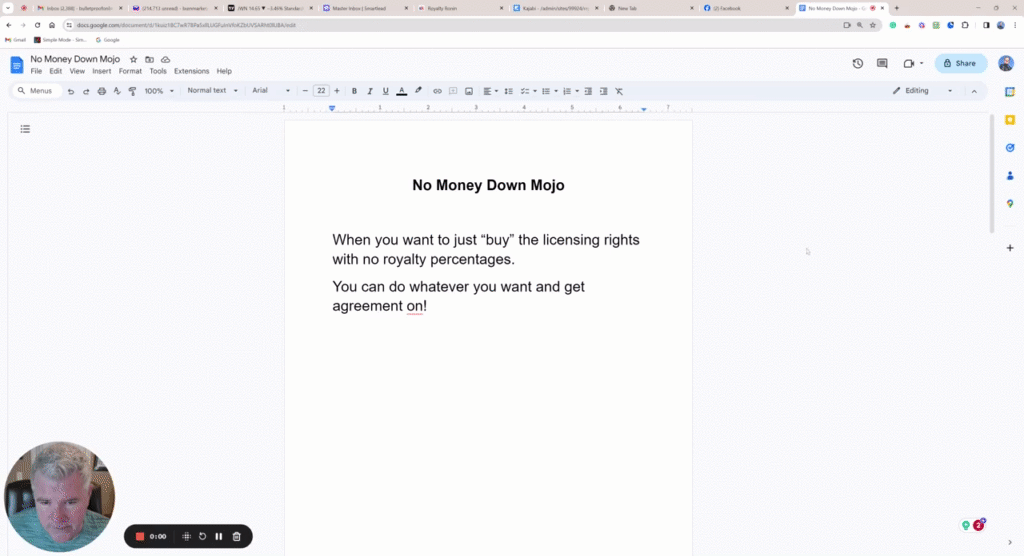Expand the checklist options arrow
Screen dimensions: 1024x556
click(535, 91)
